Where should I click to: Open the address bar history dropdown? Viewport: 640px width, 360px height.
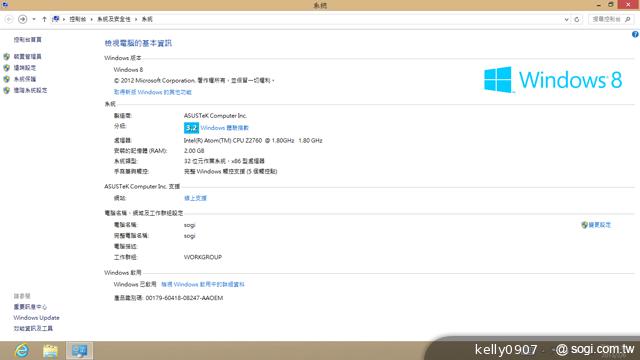click(566, 19)
